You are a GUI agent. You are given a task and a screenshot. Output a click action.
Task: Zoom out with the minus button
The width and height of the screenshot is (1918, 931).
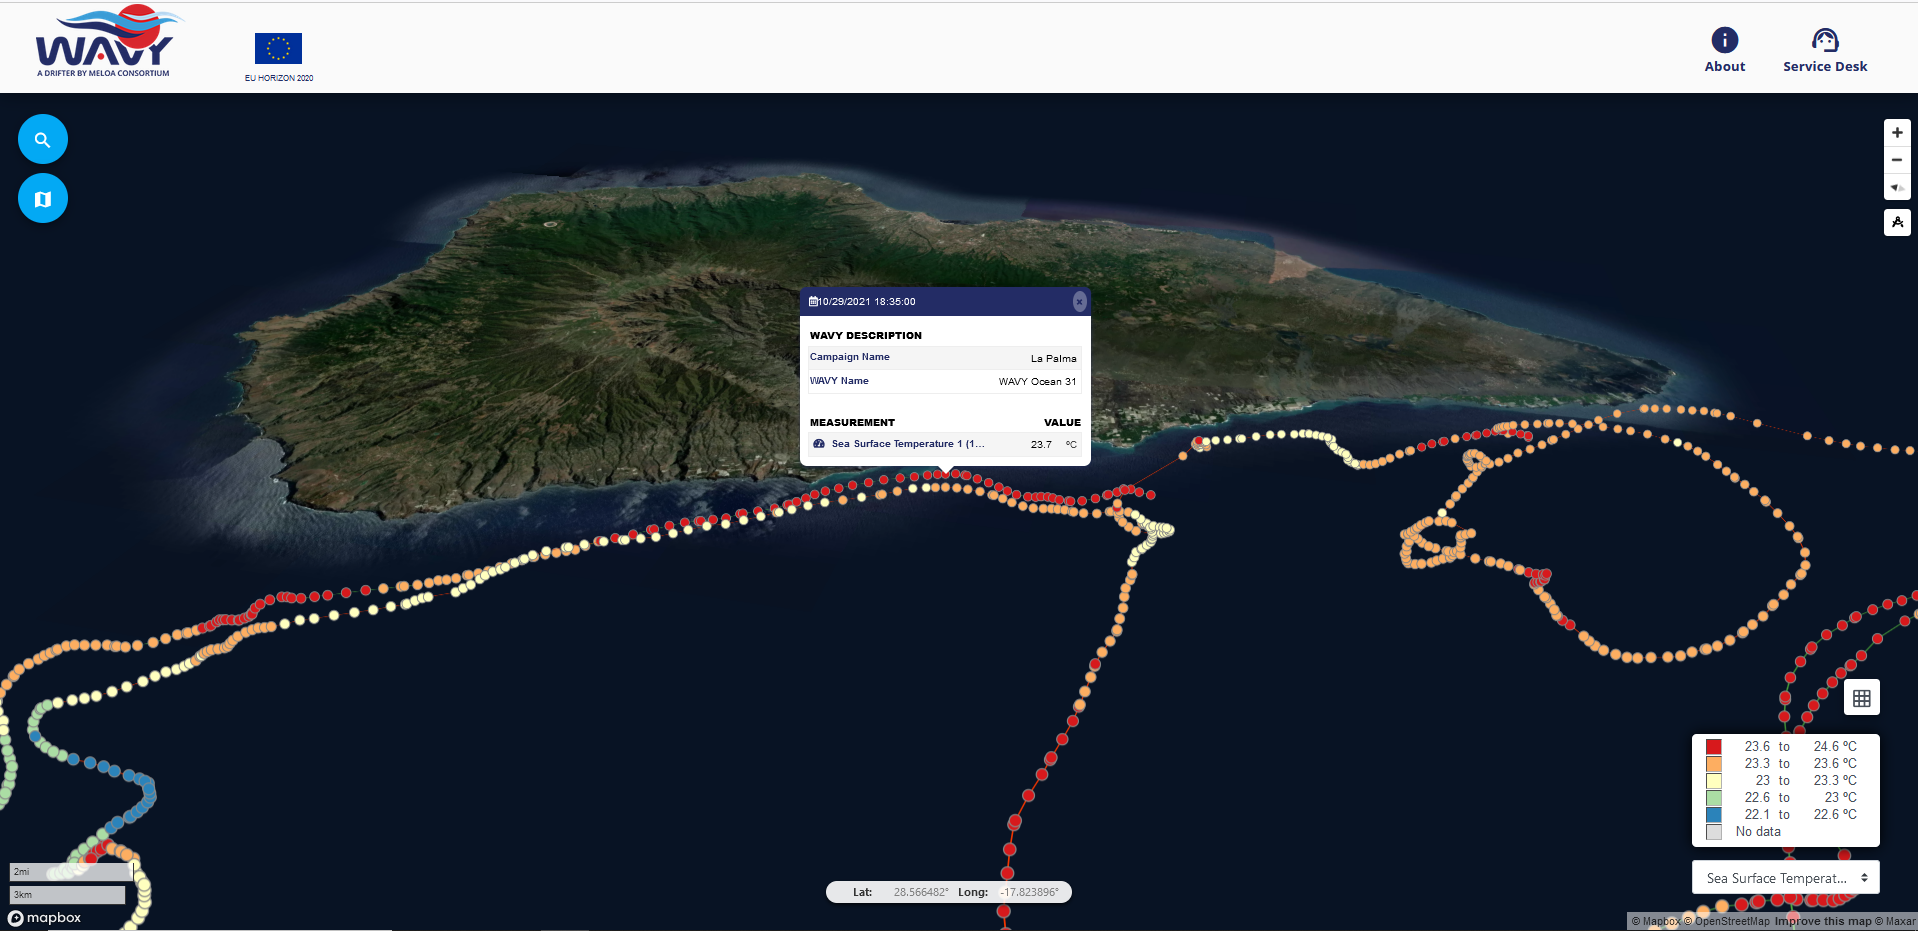click(x=1897, y=160)
